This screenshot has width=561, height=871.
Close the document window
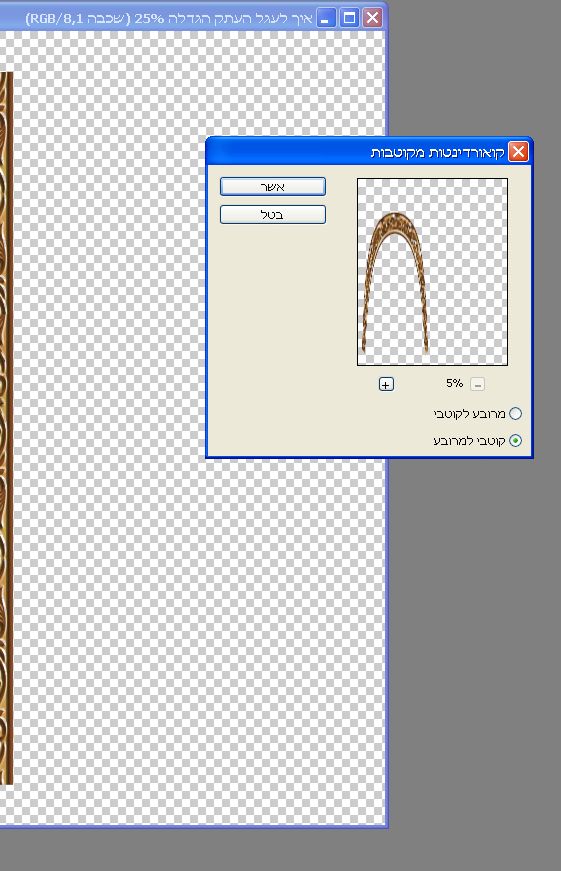[372, 18]
